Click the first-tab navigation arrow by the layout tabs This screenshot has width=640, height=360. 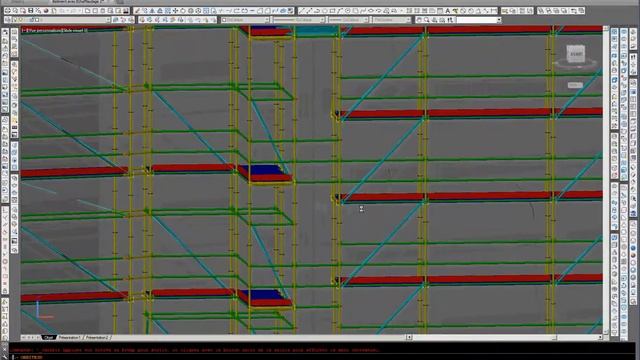click(x=23, y=337)
